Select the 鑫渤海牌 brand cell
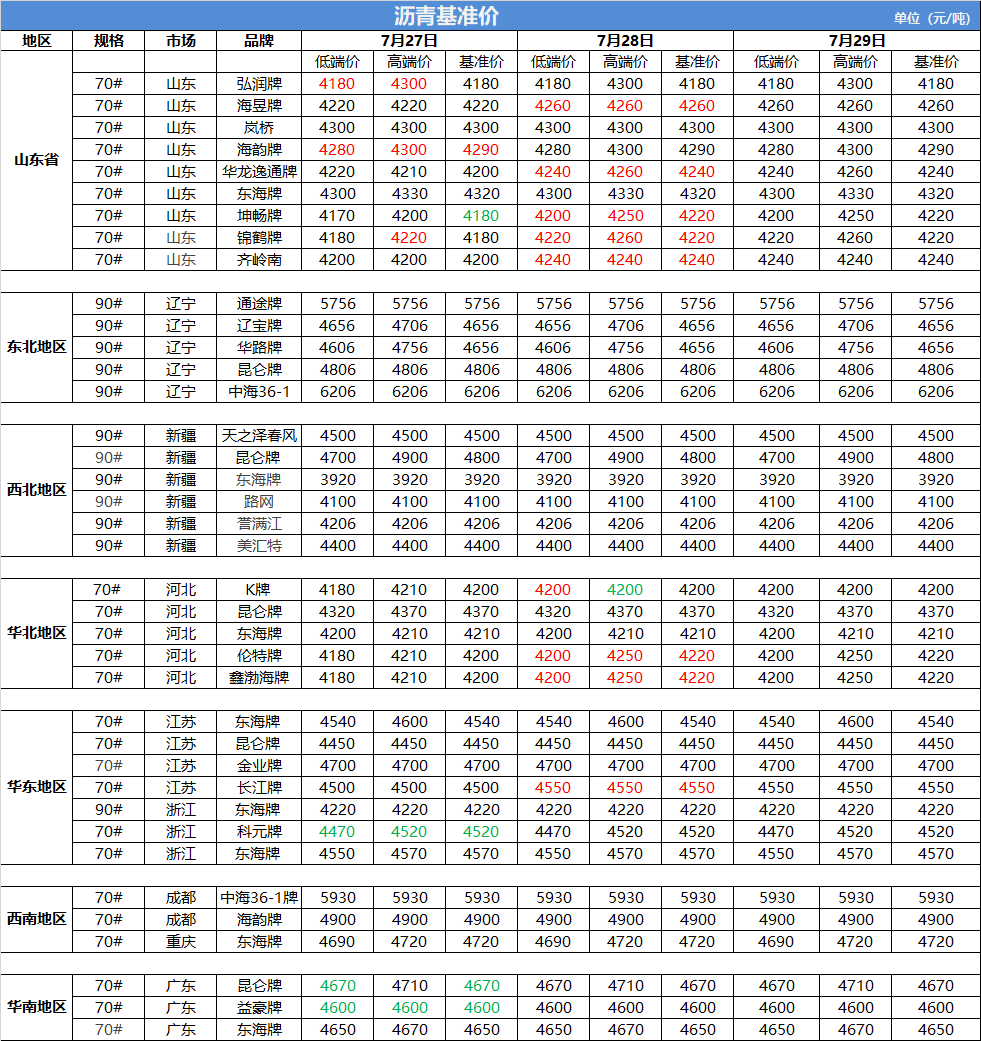The width and height of the screenshot is (981, 1041). tap(259, 678)
